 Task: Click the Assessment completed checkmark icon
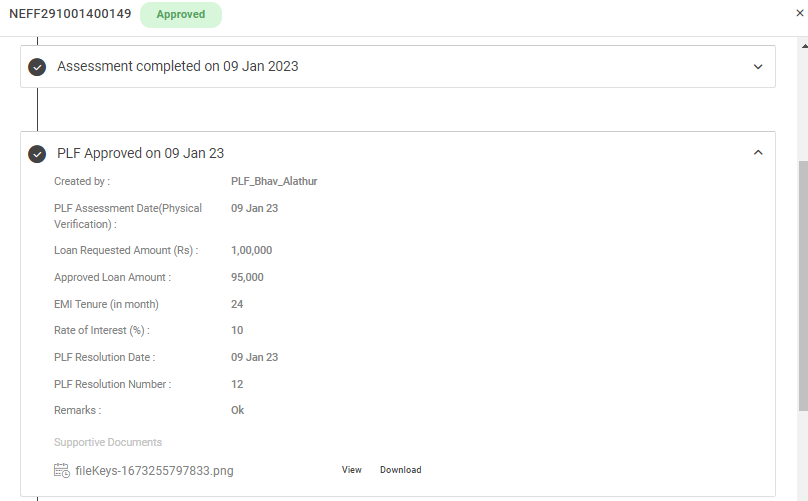tap(37, 67)
